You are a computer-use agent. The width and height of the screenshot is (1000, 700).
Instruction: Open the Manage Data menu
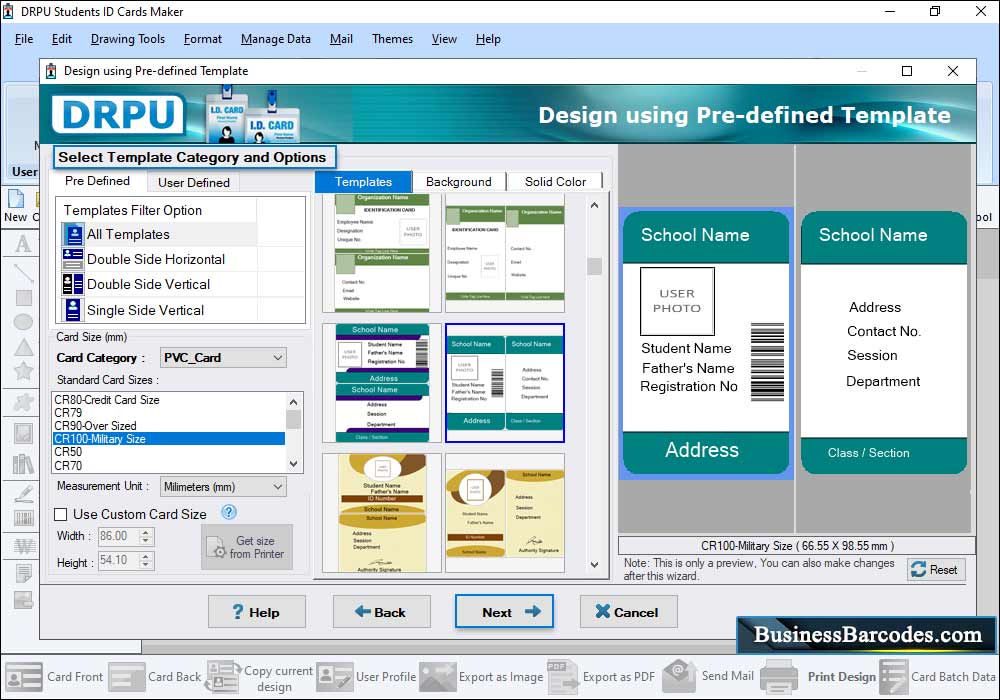276,39
